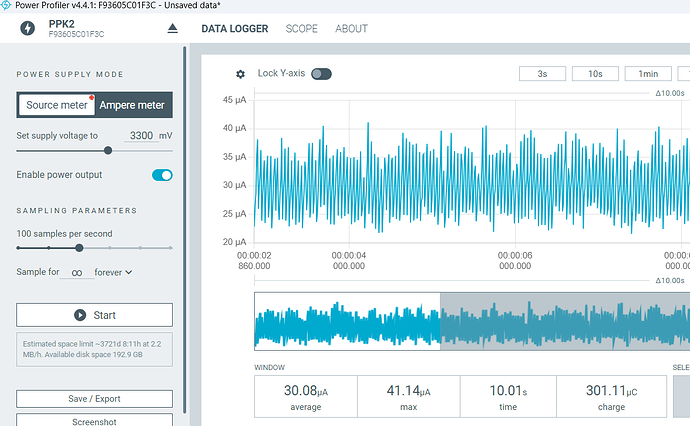
Task: Switch to the SCOPE tab
Action: (x=301, y=29)
